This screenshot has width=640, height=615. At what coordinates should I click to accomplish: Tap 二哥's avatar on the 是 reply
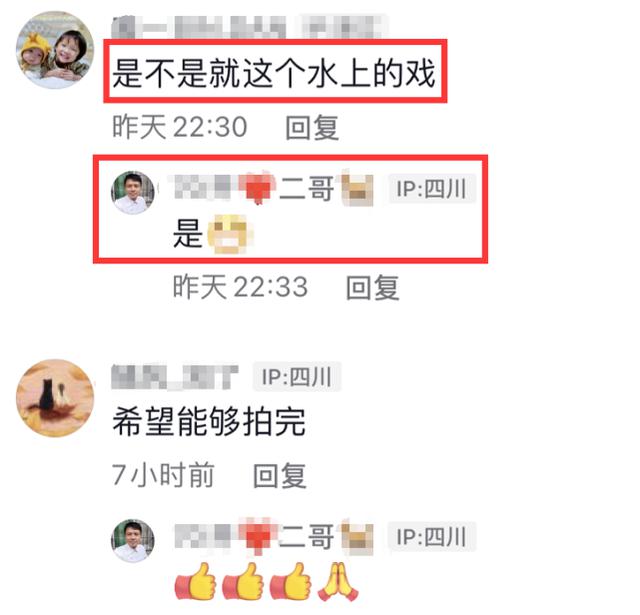point(133,193)
